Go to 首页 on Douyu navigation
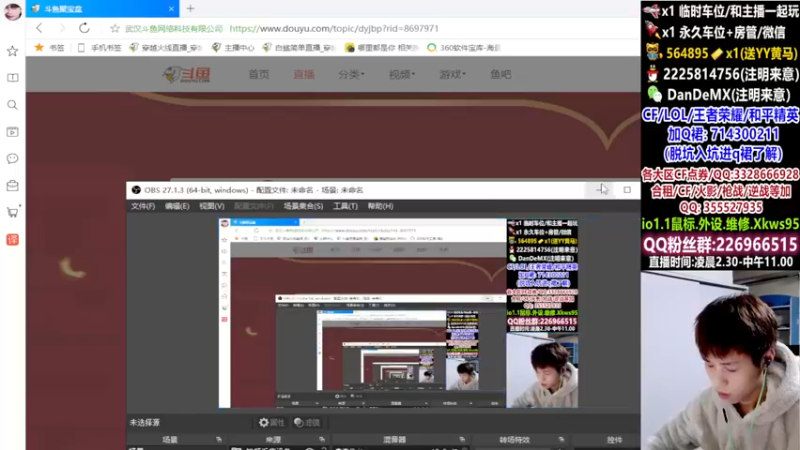 pyautogui.click(x=259, y=74)
